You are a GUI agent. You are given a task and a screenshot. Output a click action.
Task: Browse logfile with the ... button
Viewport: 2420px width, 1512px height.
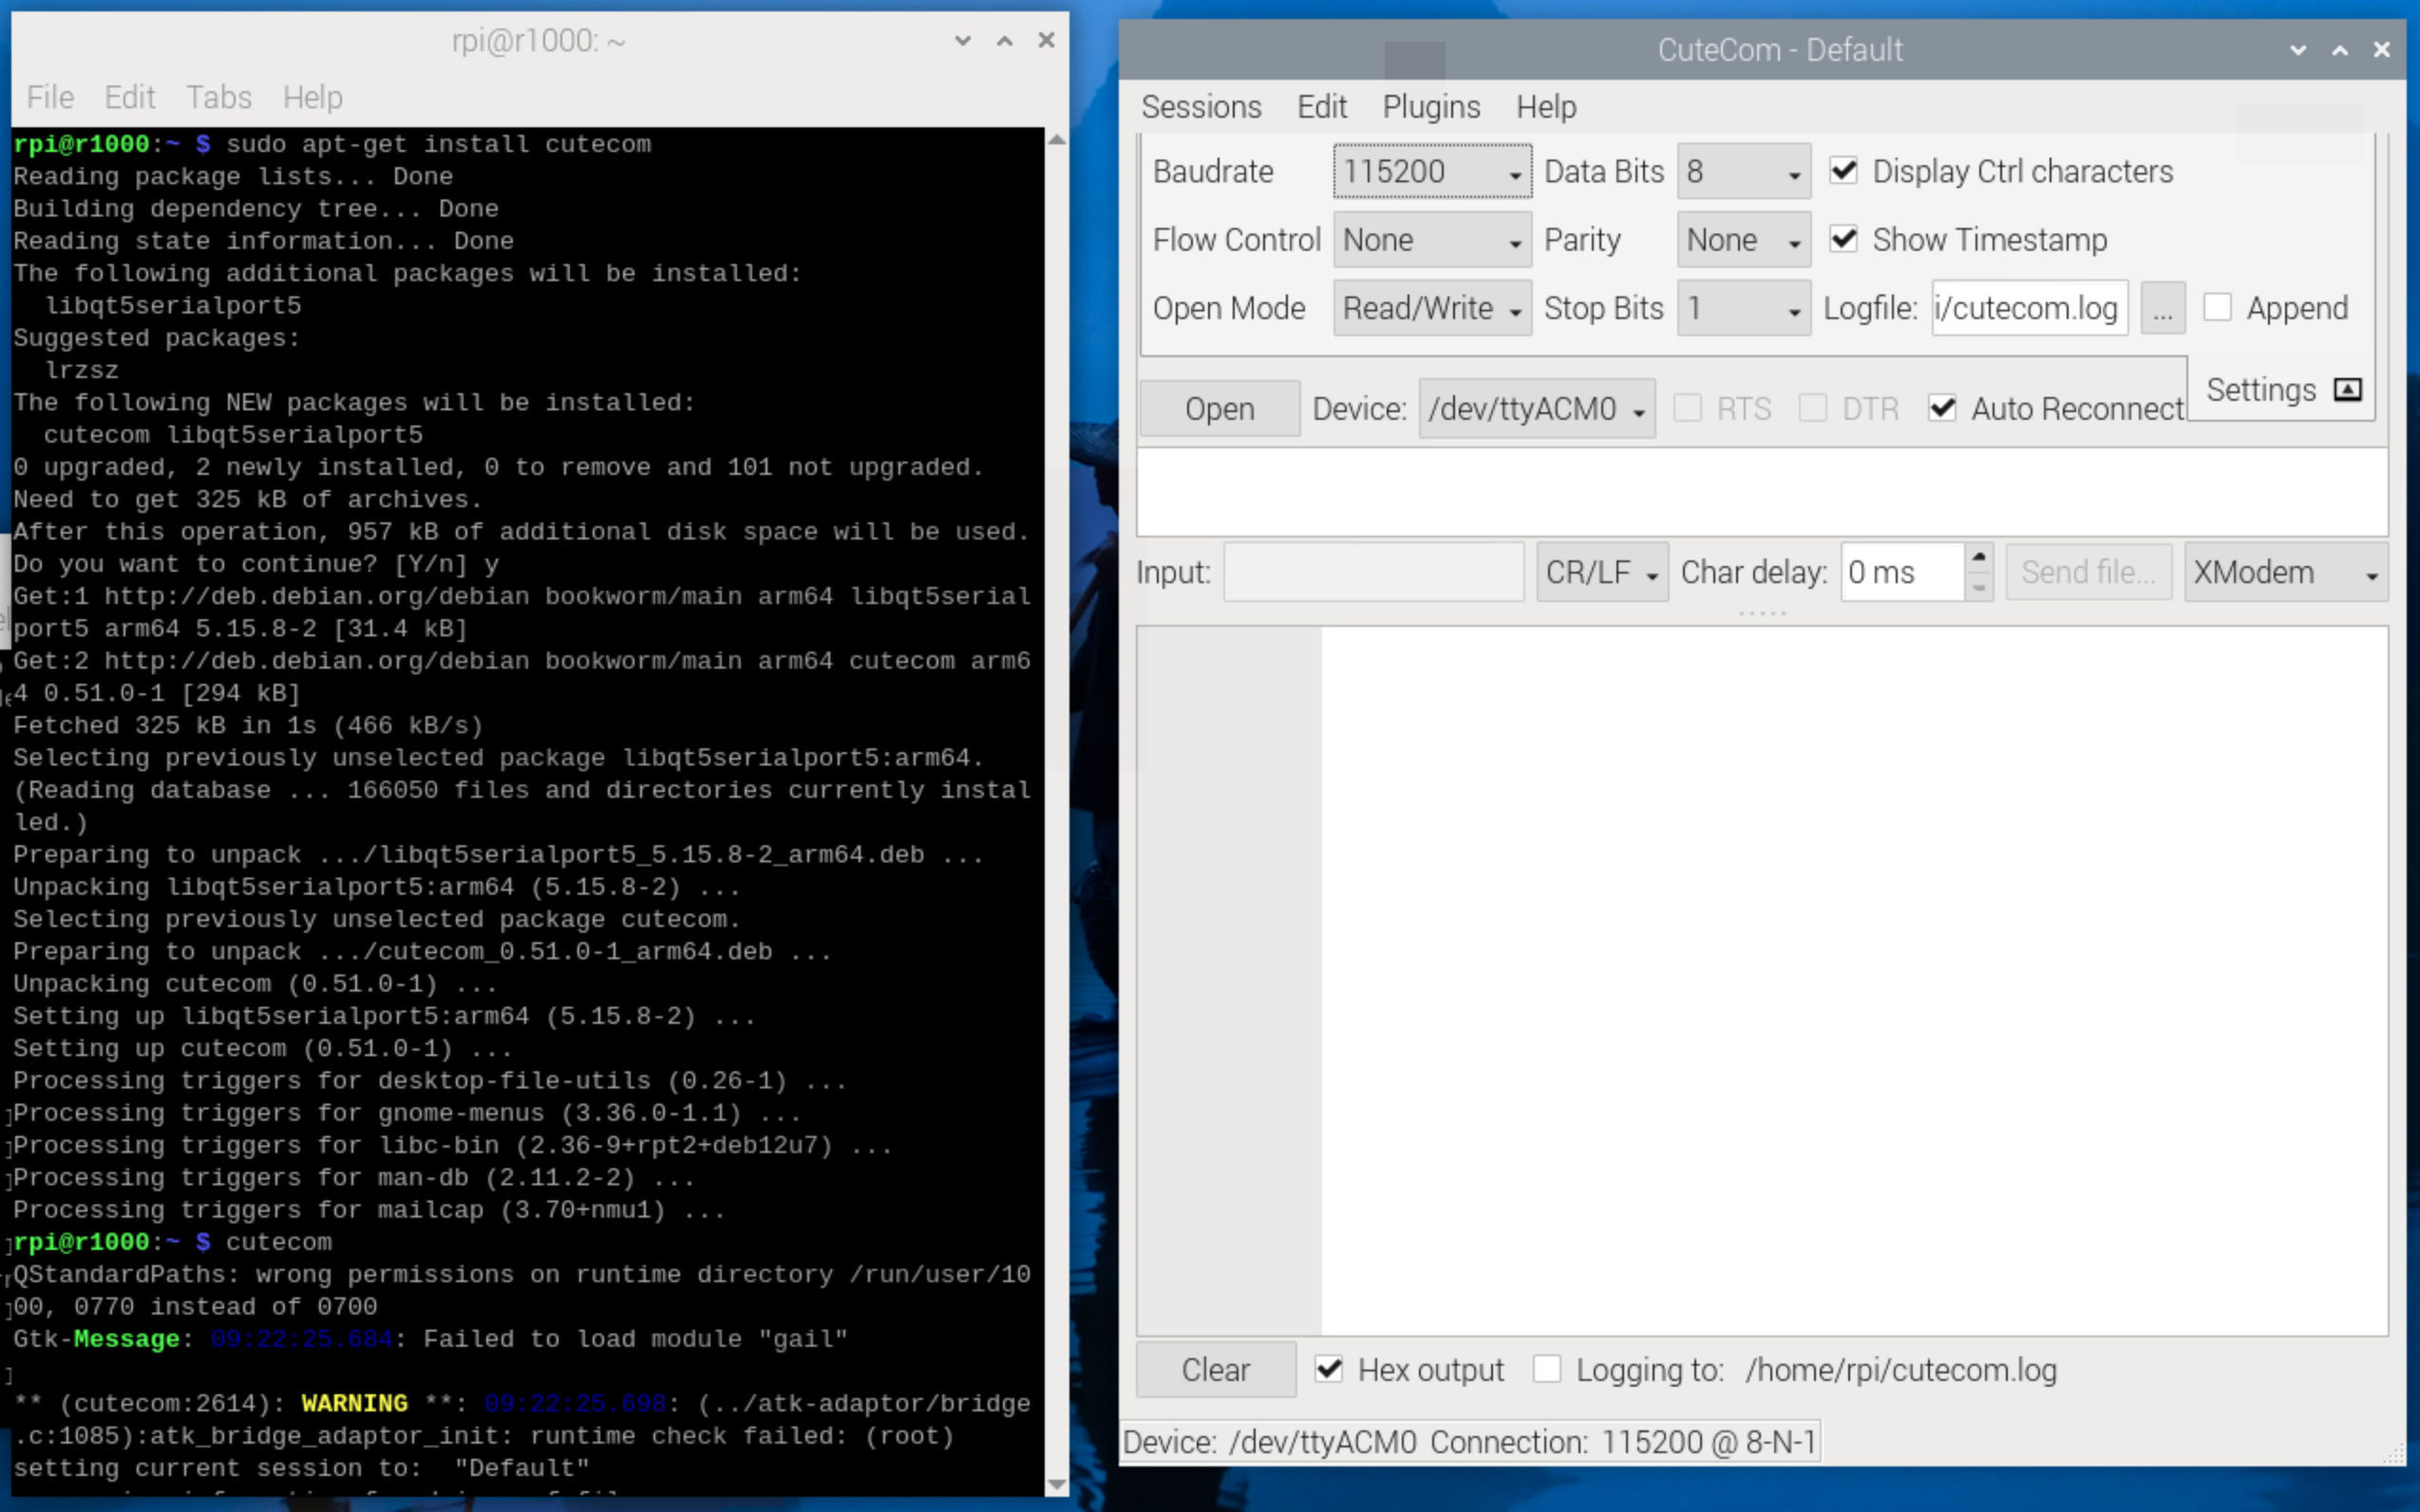click(x=2162, y=307)
